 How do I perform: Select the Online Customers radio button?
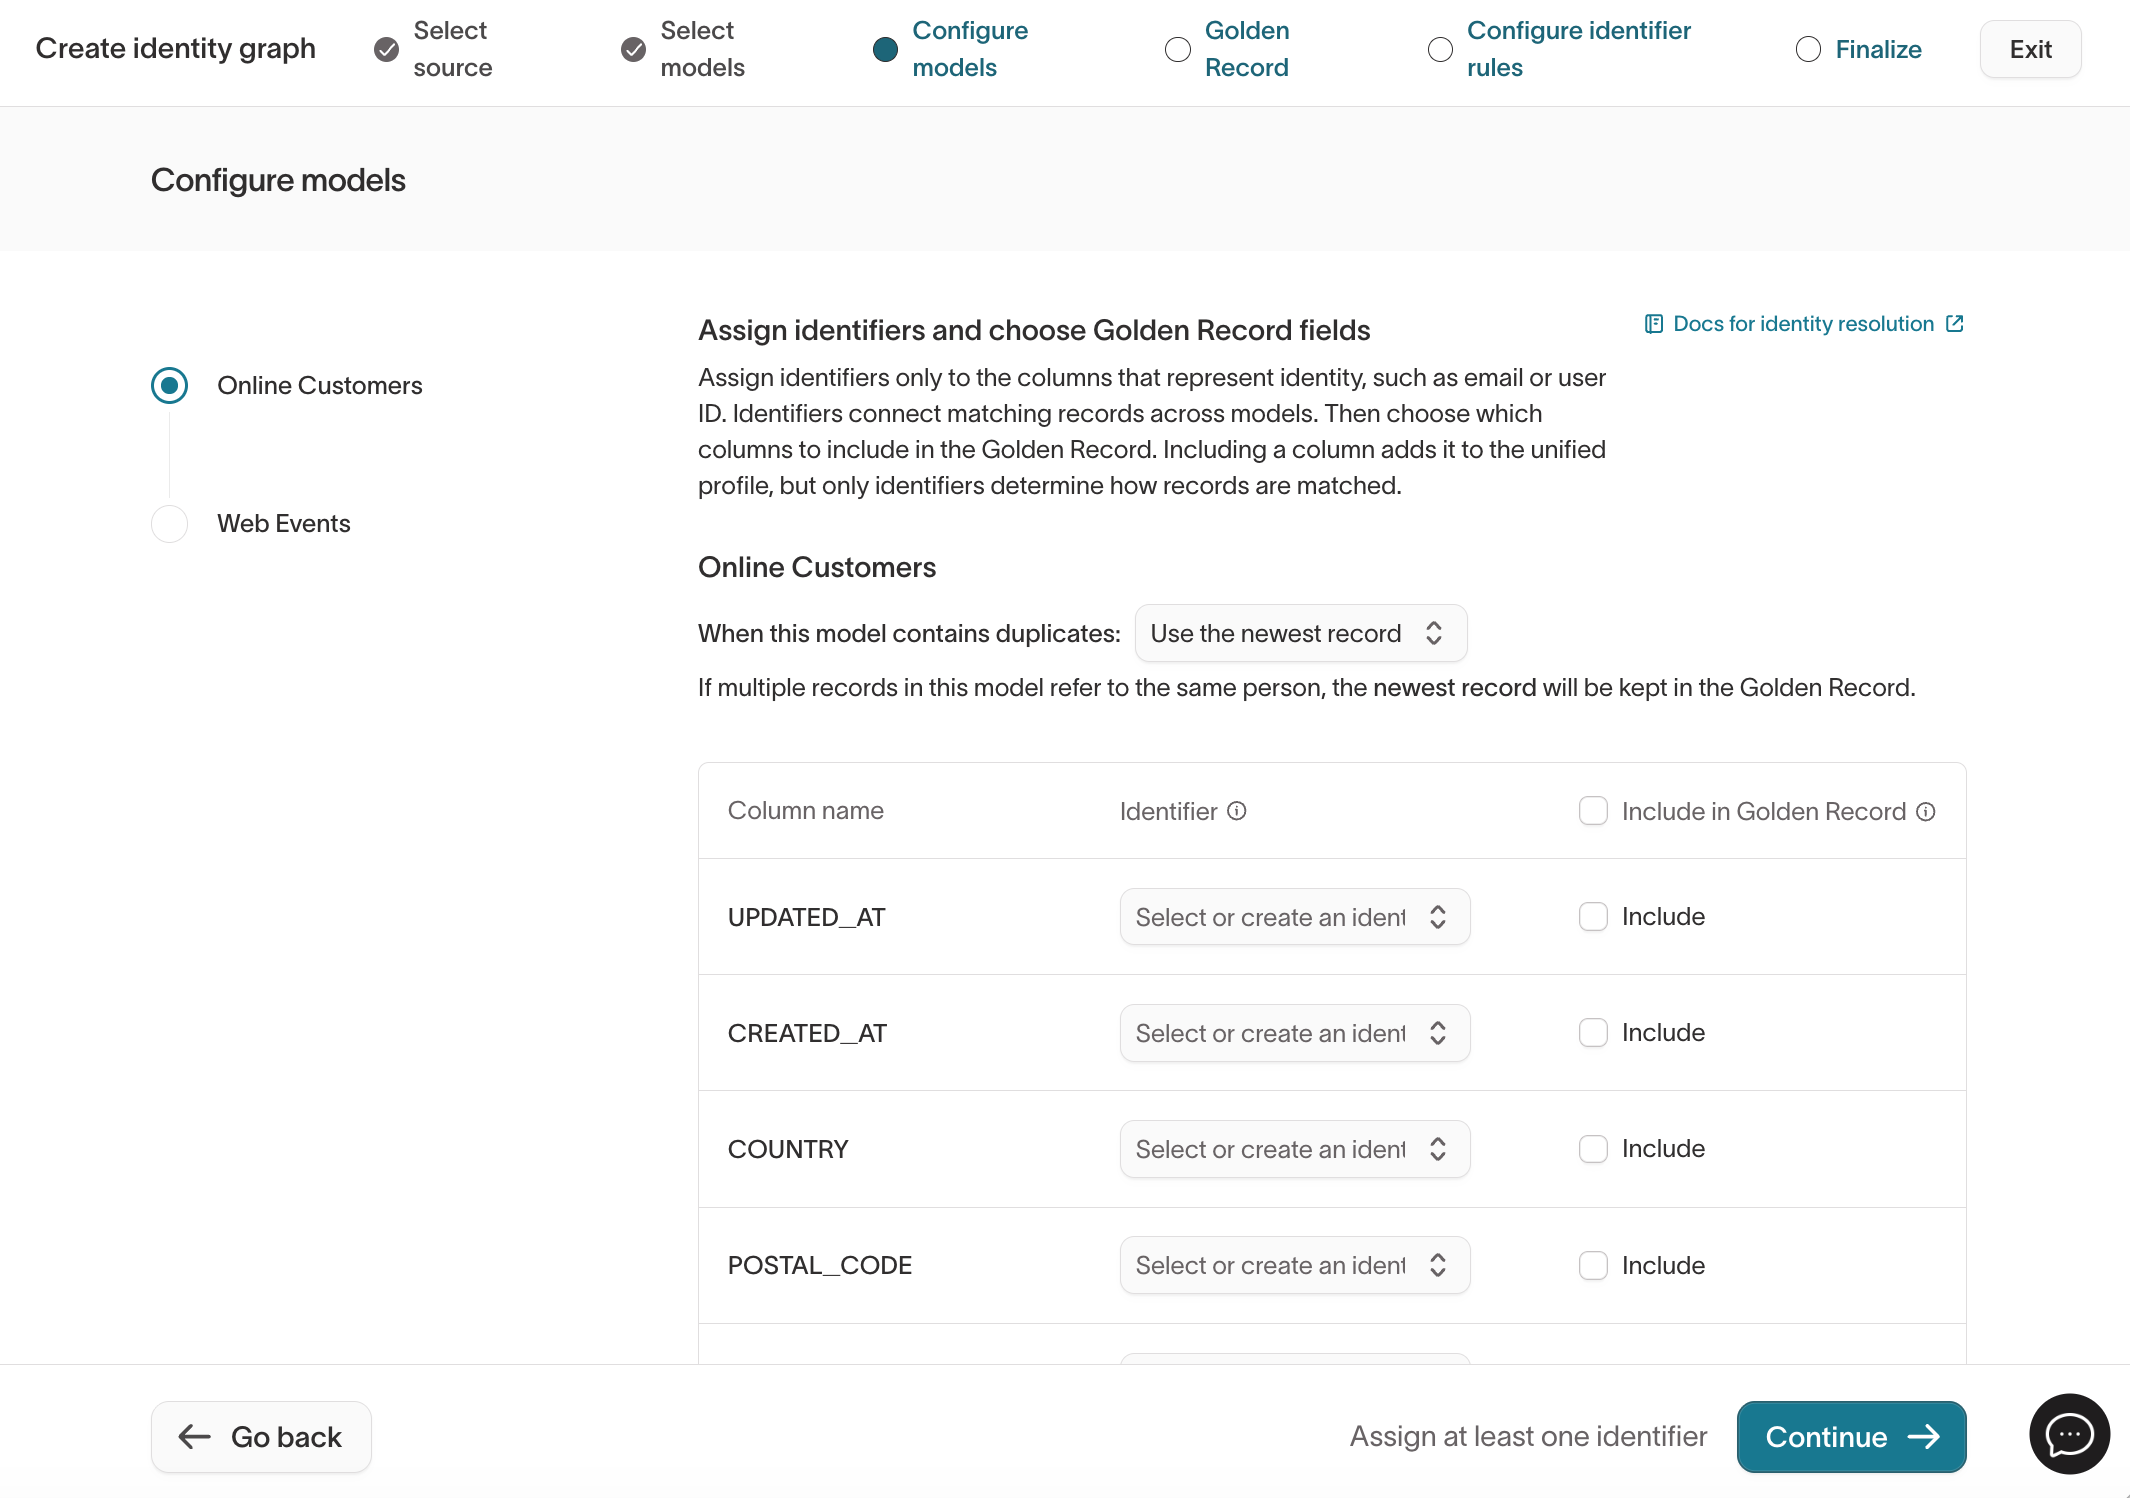tap(169, 385)
